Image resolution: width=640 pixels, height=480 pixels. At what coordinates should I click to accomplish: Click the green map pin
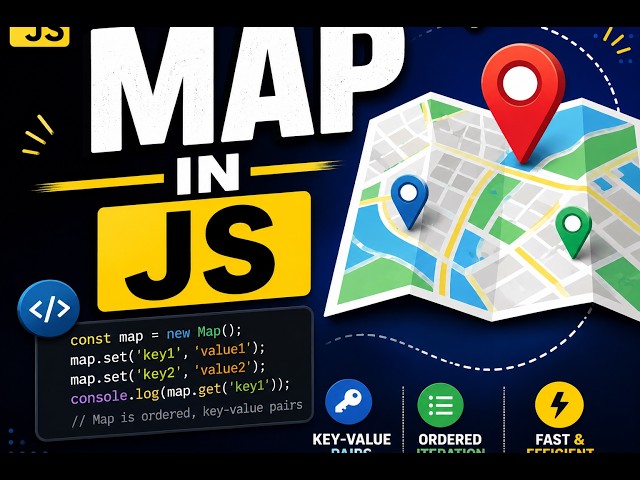pos(573,231)
